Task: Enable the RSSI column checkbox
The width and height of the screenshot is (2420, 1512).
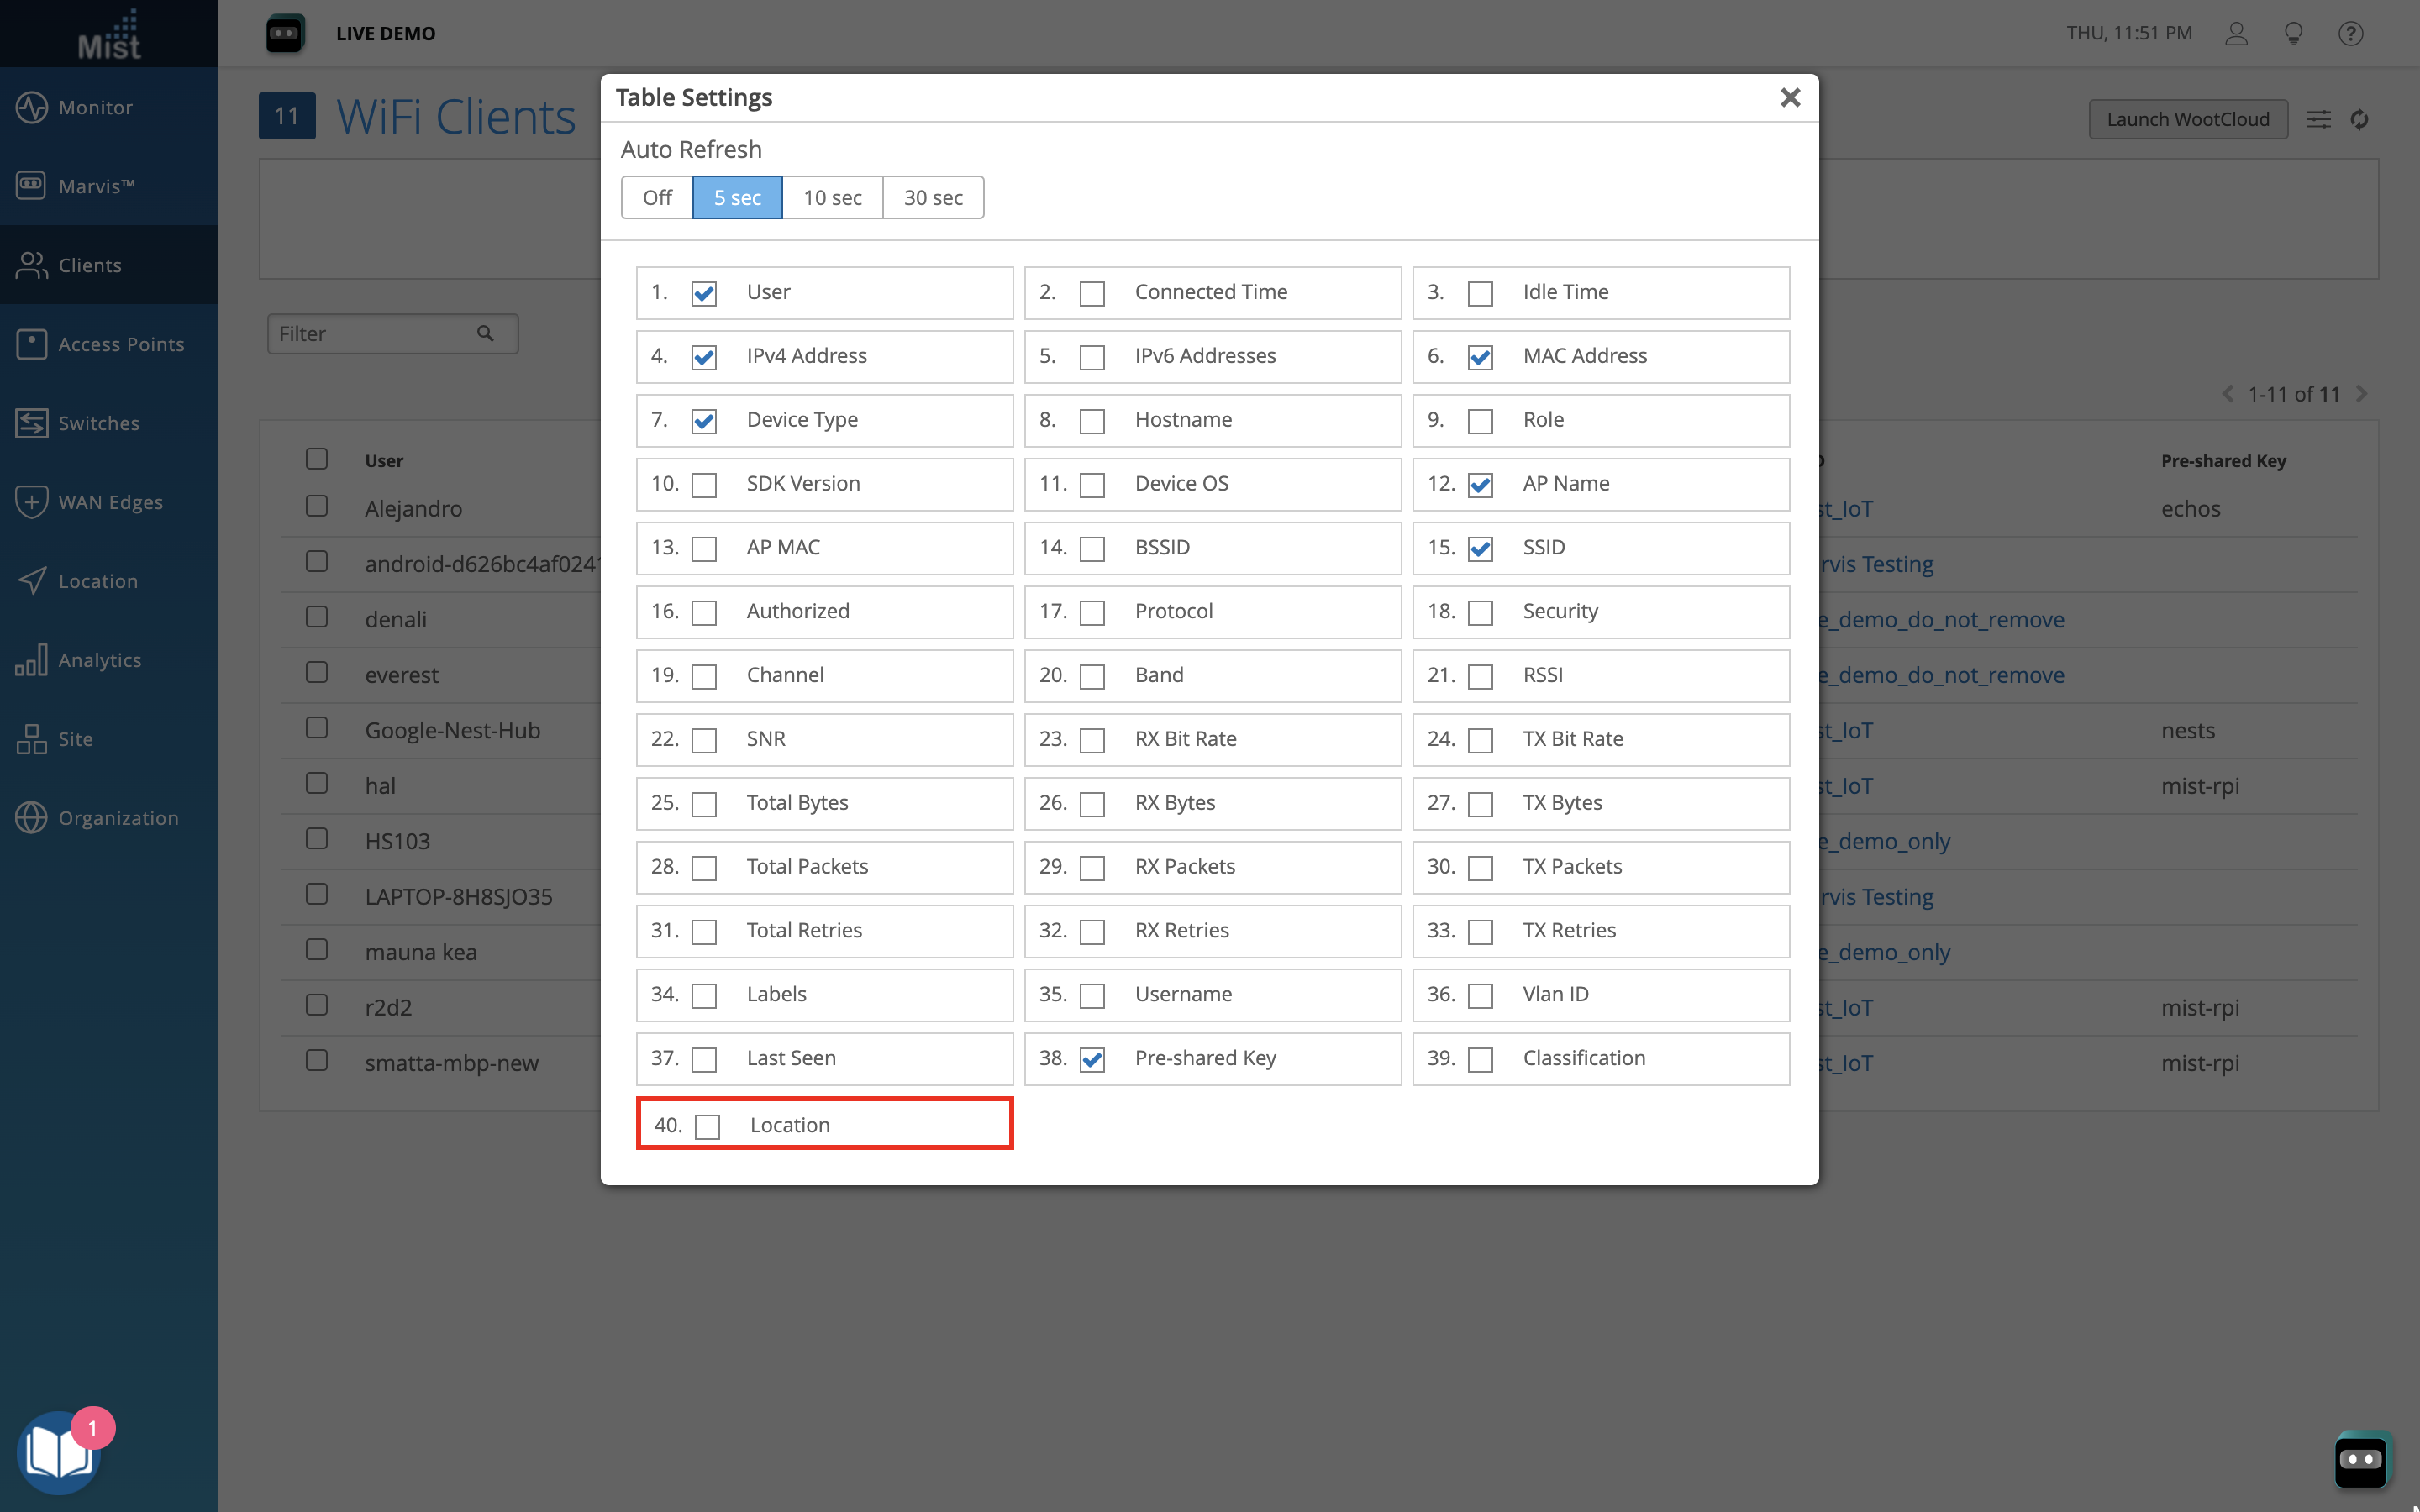Action: click(1480, 676)
